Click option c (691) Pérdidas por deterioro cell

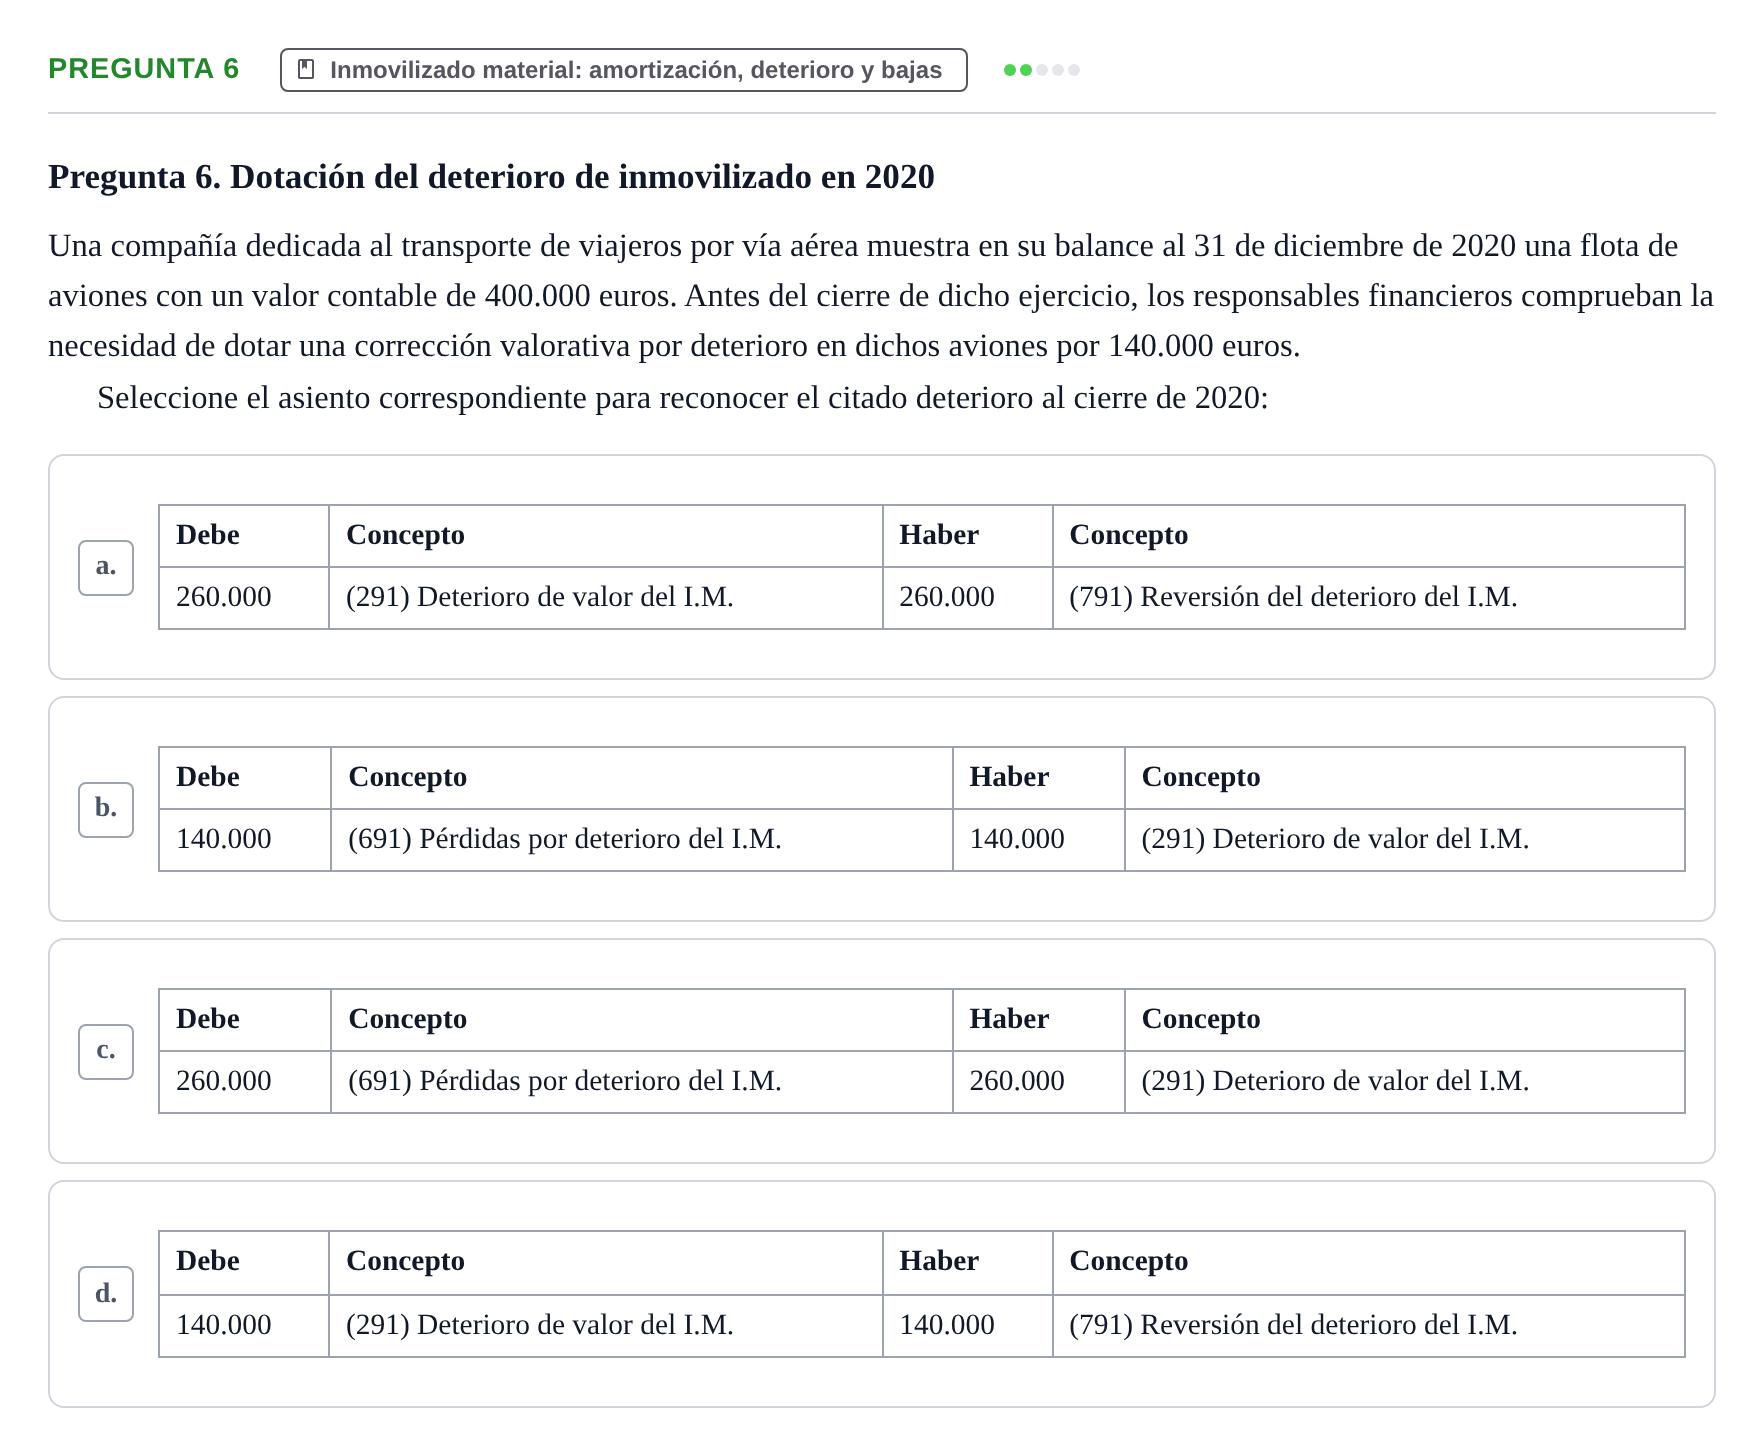point(642,1082)
